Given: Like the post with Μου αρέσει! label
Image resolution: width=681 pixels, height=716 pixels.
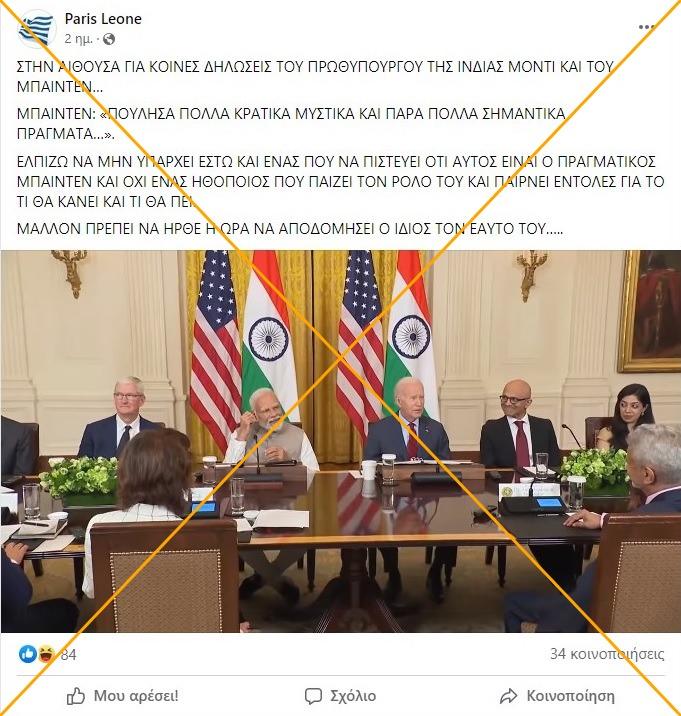Looking at the screenshot, I should [x=136, y=696].
